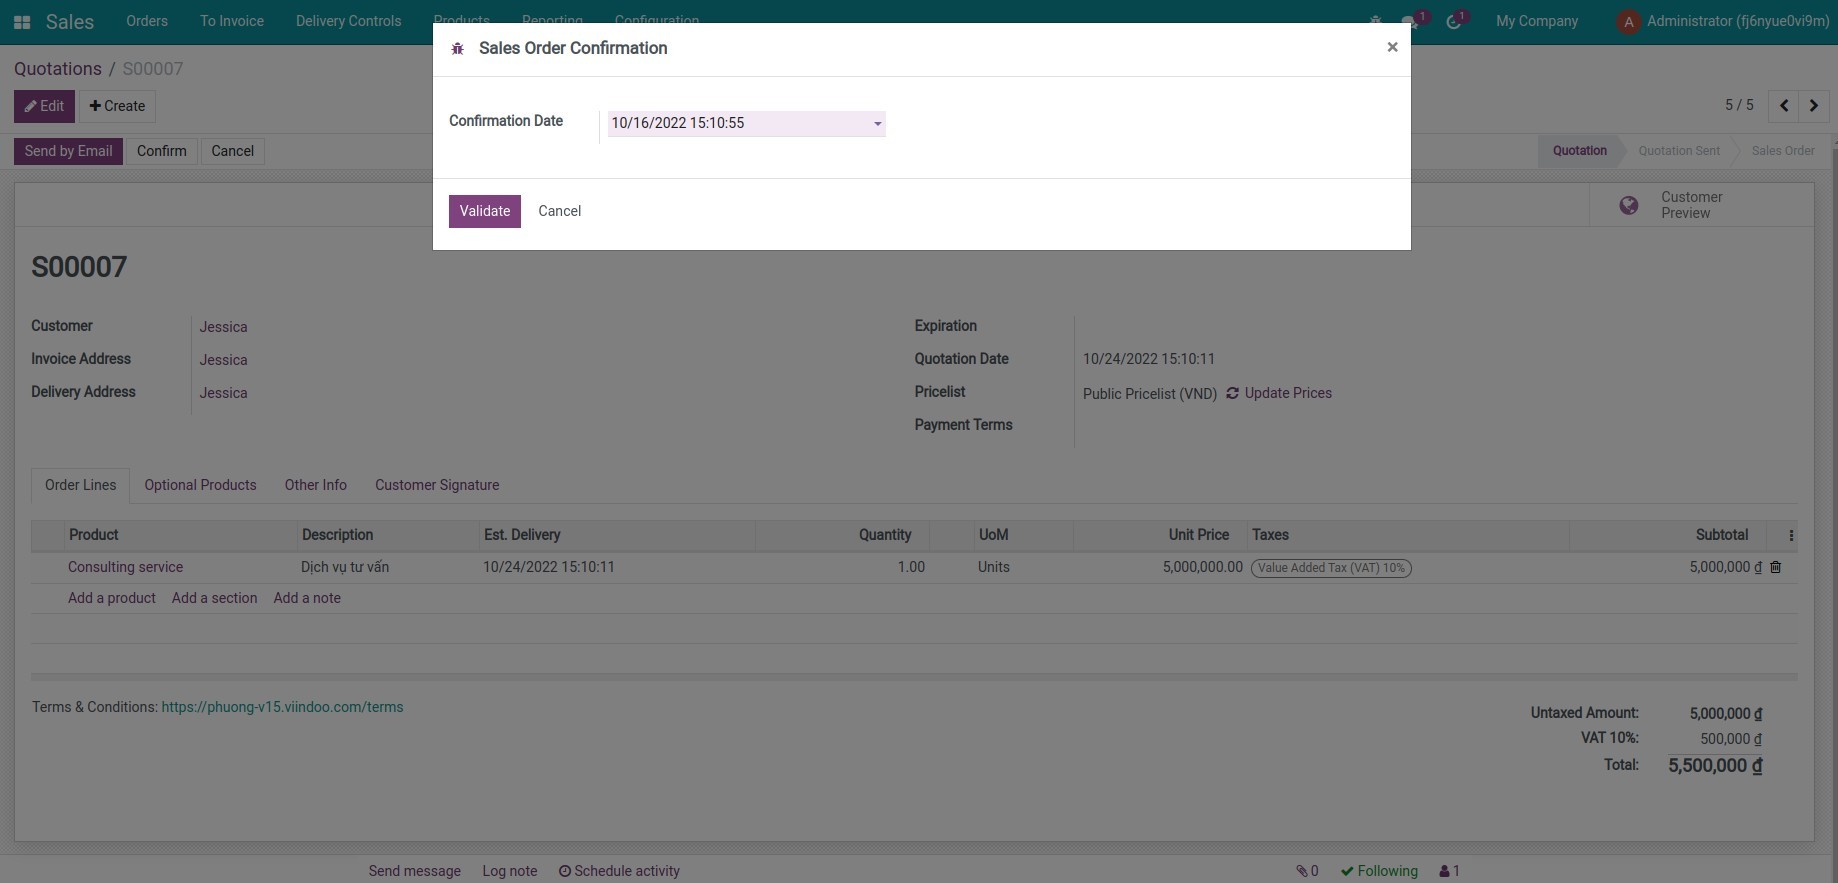Open the Terms & Conditions link
The height and width of the screenshot is (883, 1838).
282,707
